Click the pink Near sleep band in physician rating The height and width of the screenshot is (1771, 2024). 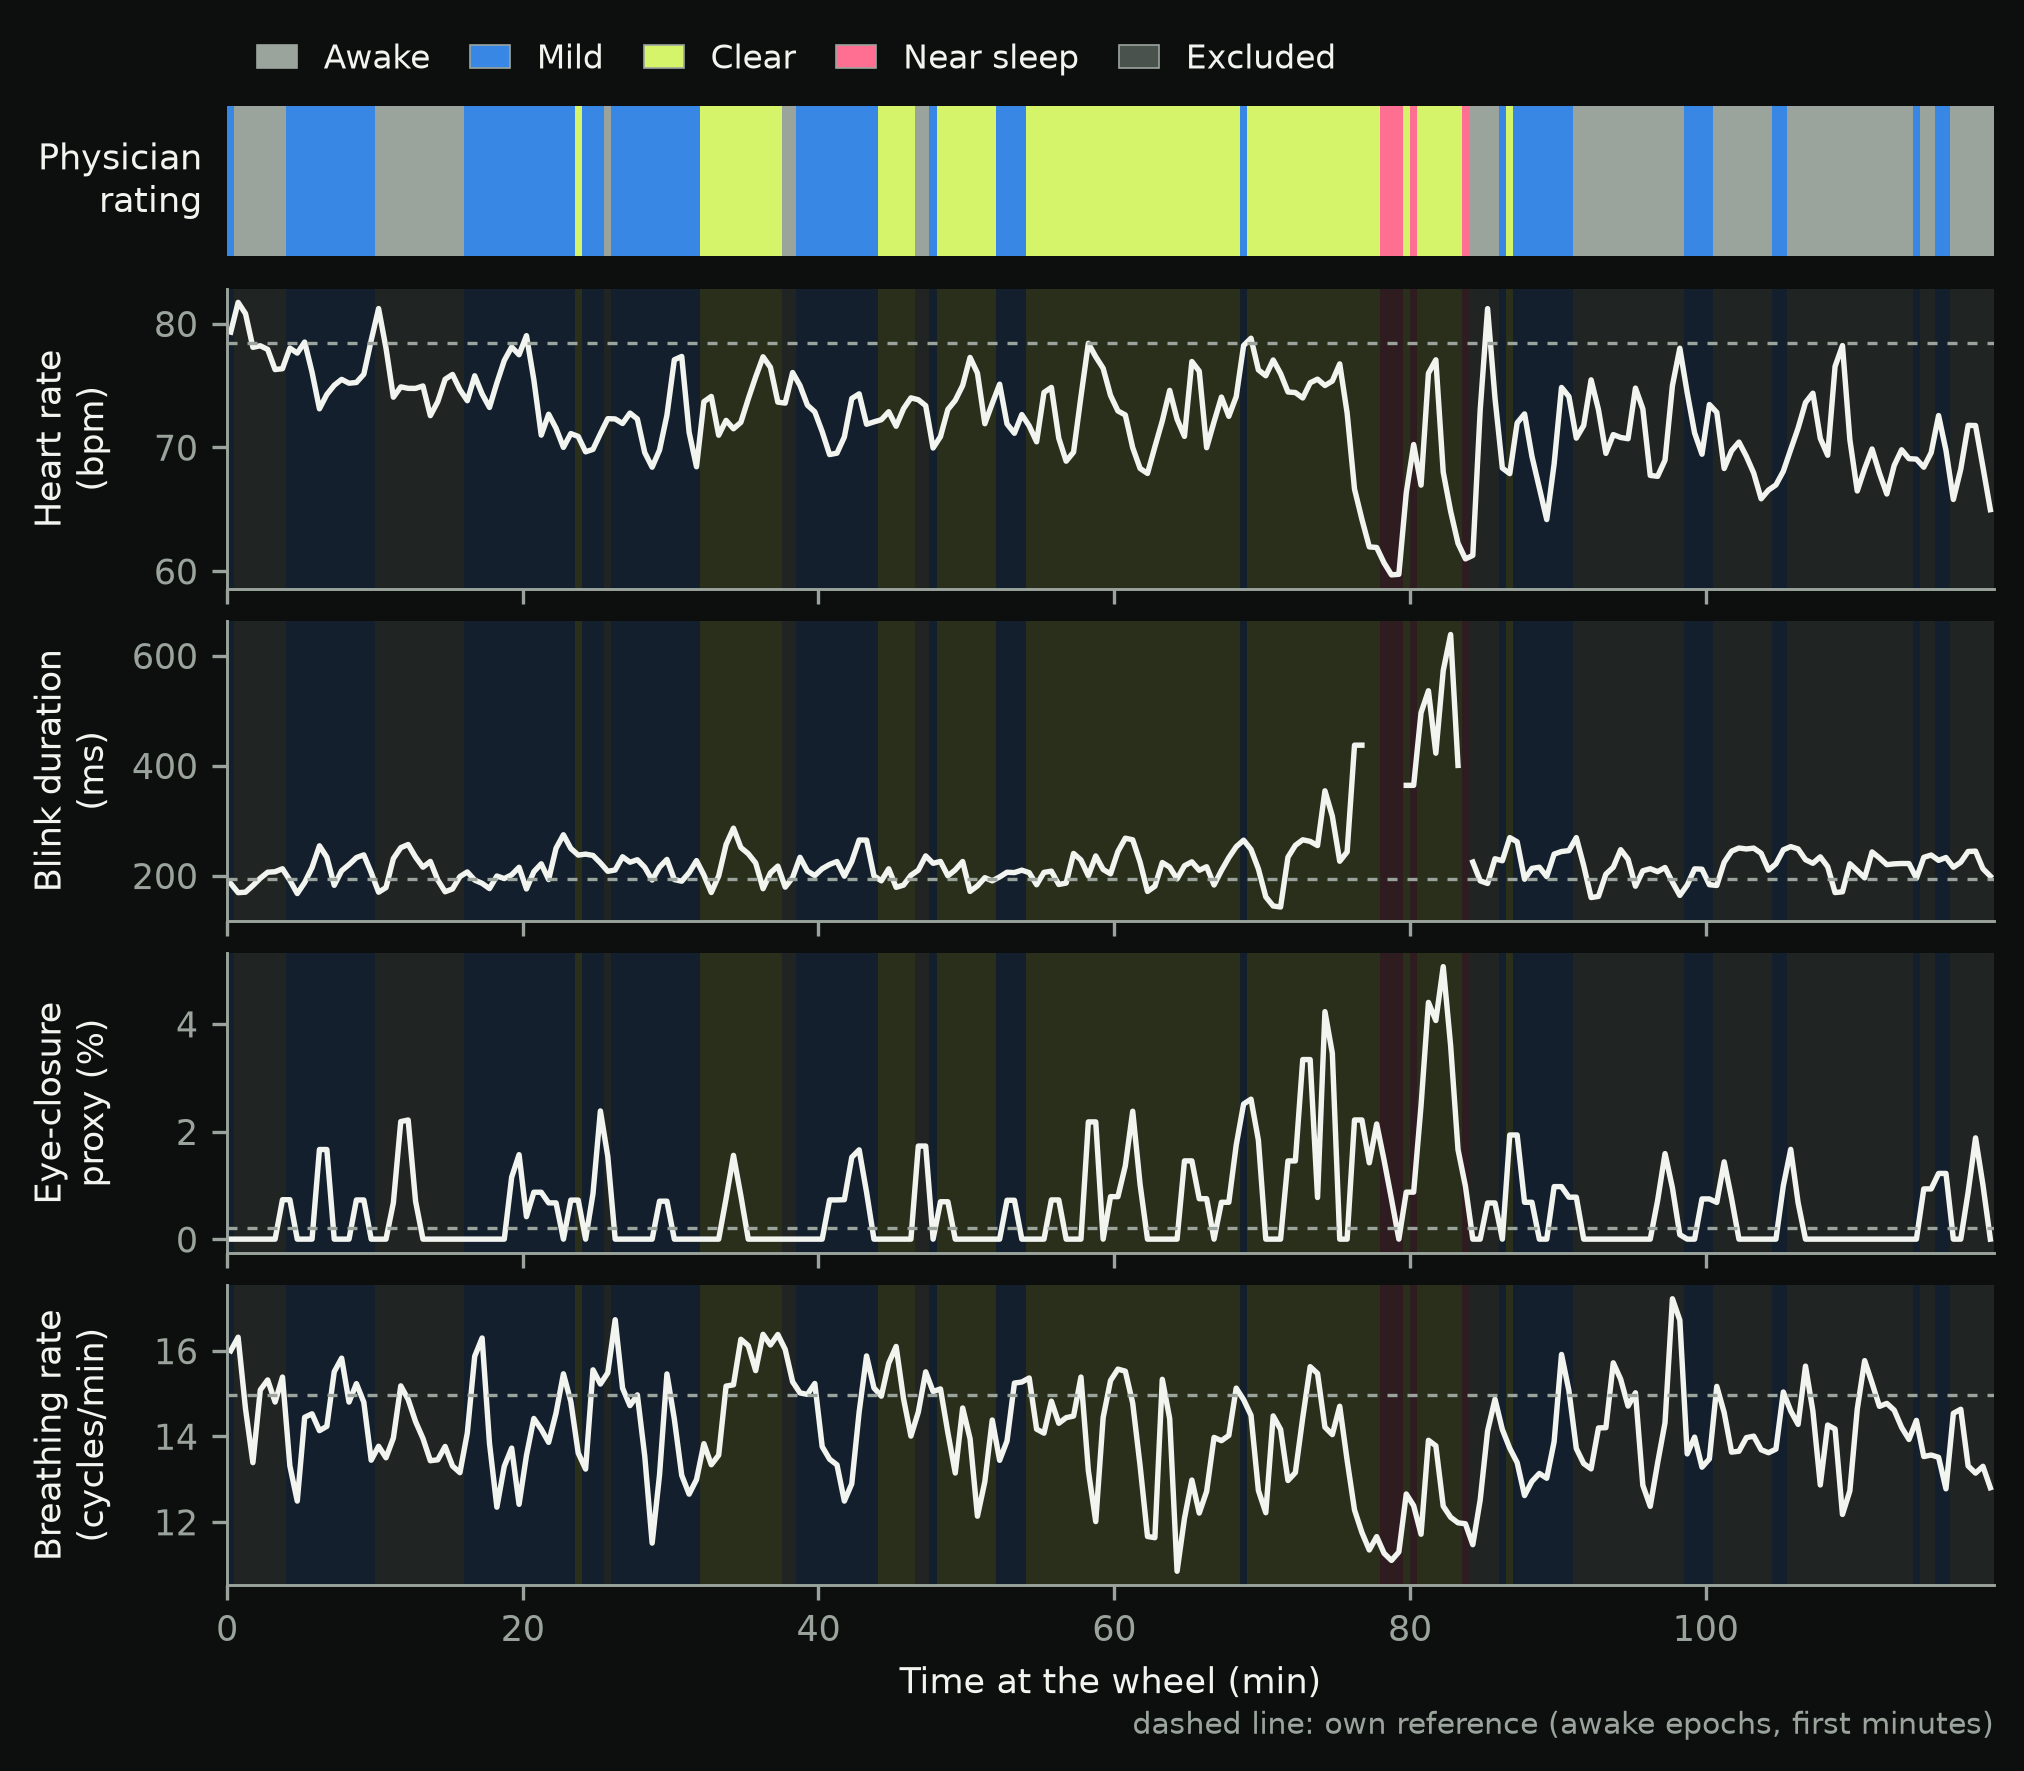(x=1391, y=181)
